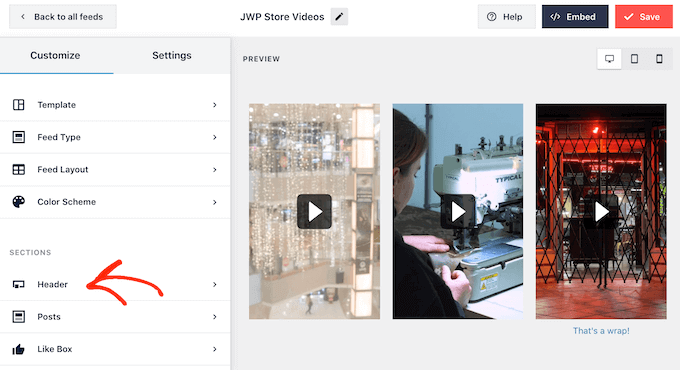Screen dimensions: 680x370
Task: Expand the Posts section chevron
Action: point(215,317)
